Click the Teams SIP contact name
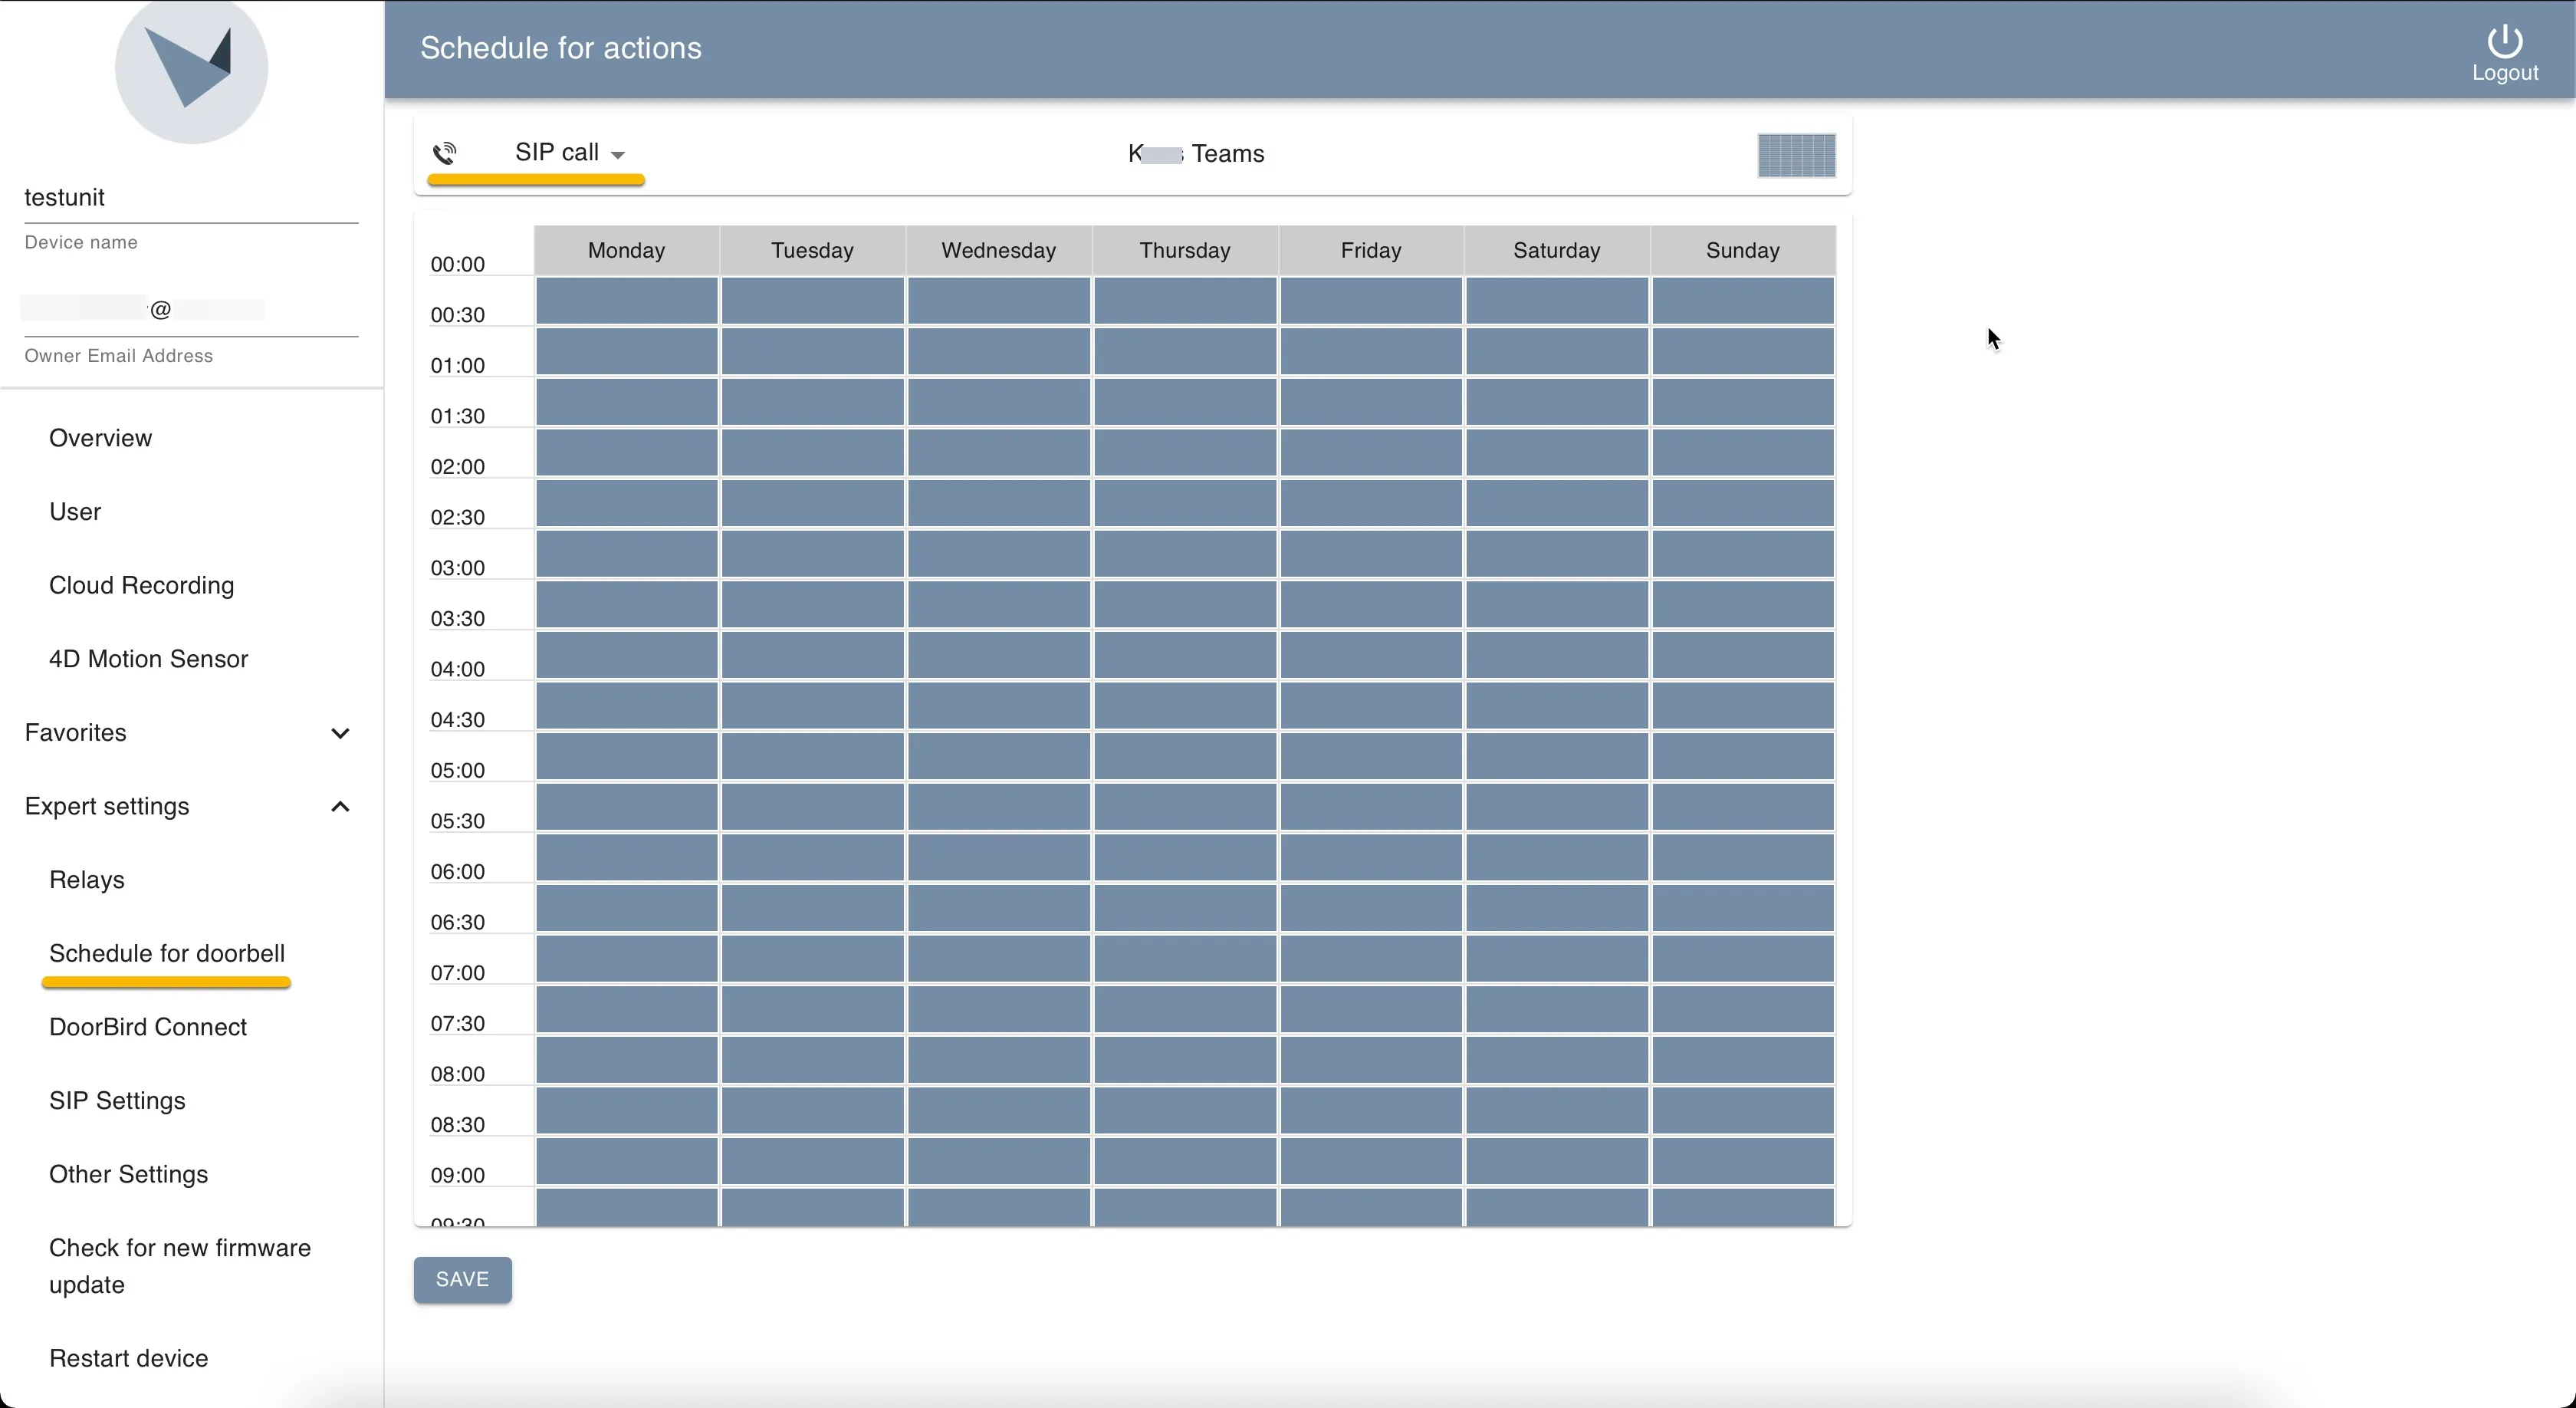The width and height of the screenshot is (2576, 1408). click(1196, 154)
